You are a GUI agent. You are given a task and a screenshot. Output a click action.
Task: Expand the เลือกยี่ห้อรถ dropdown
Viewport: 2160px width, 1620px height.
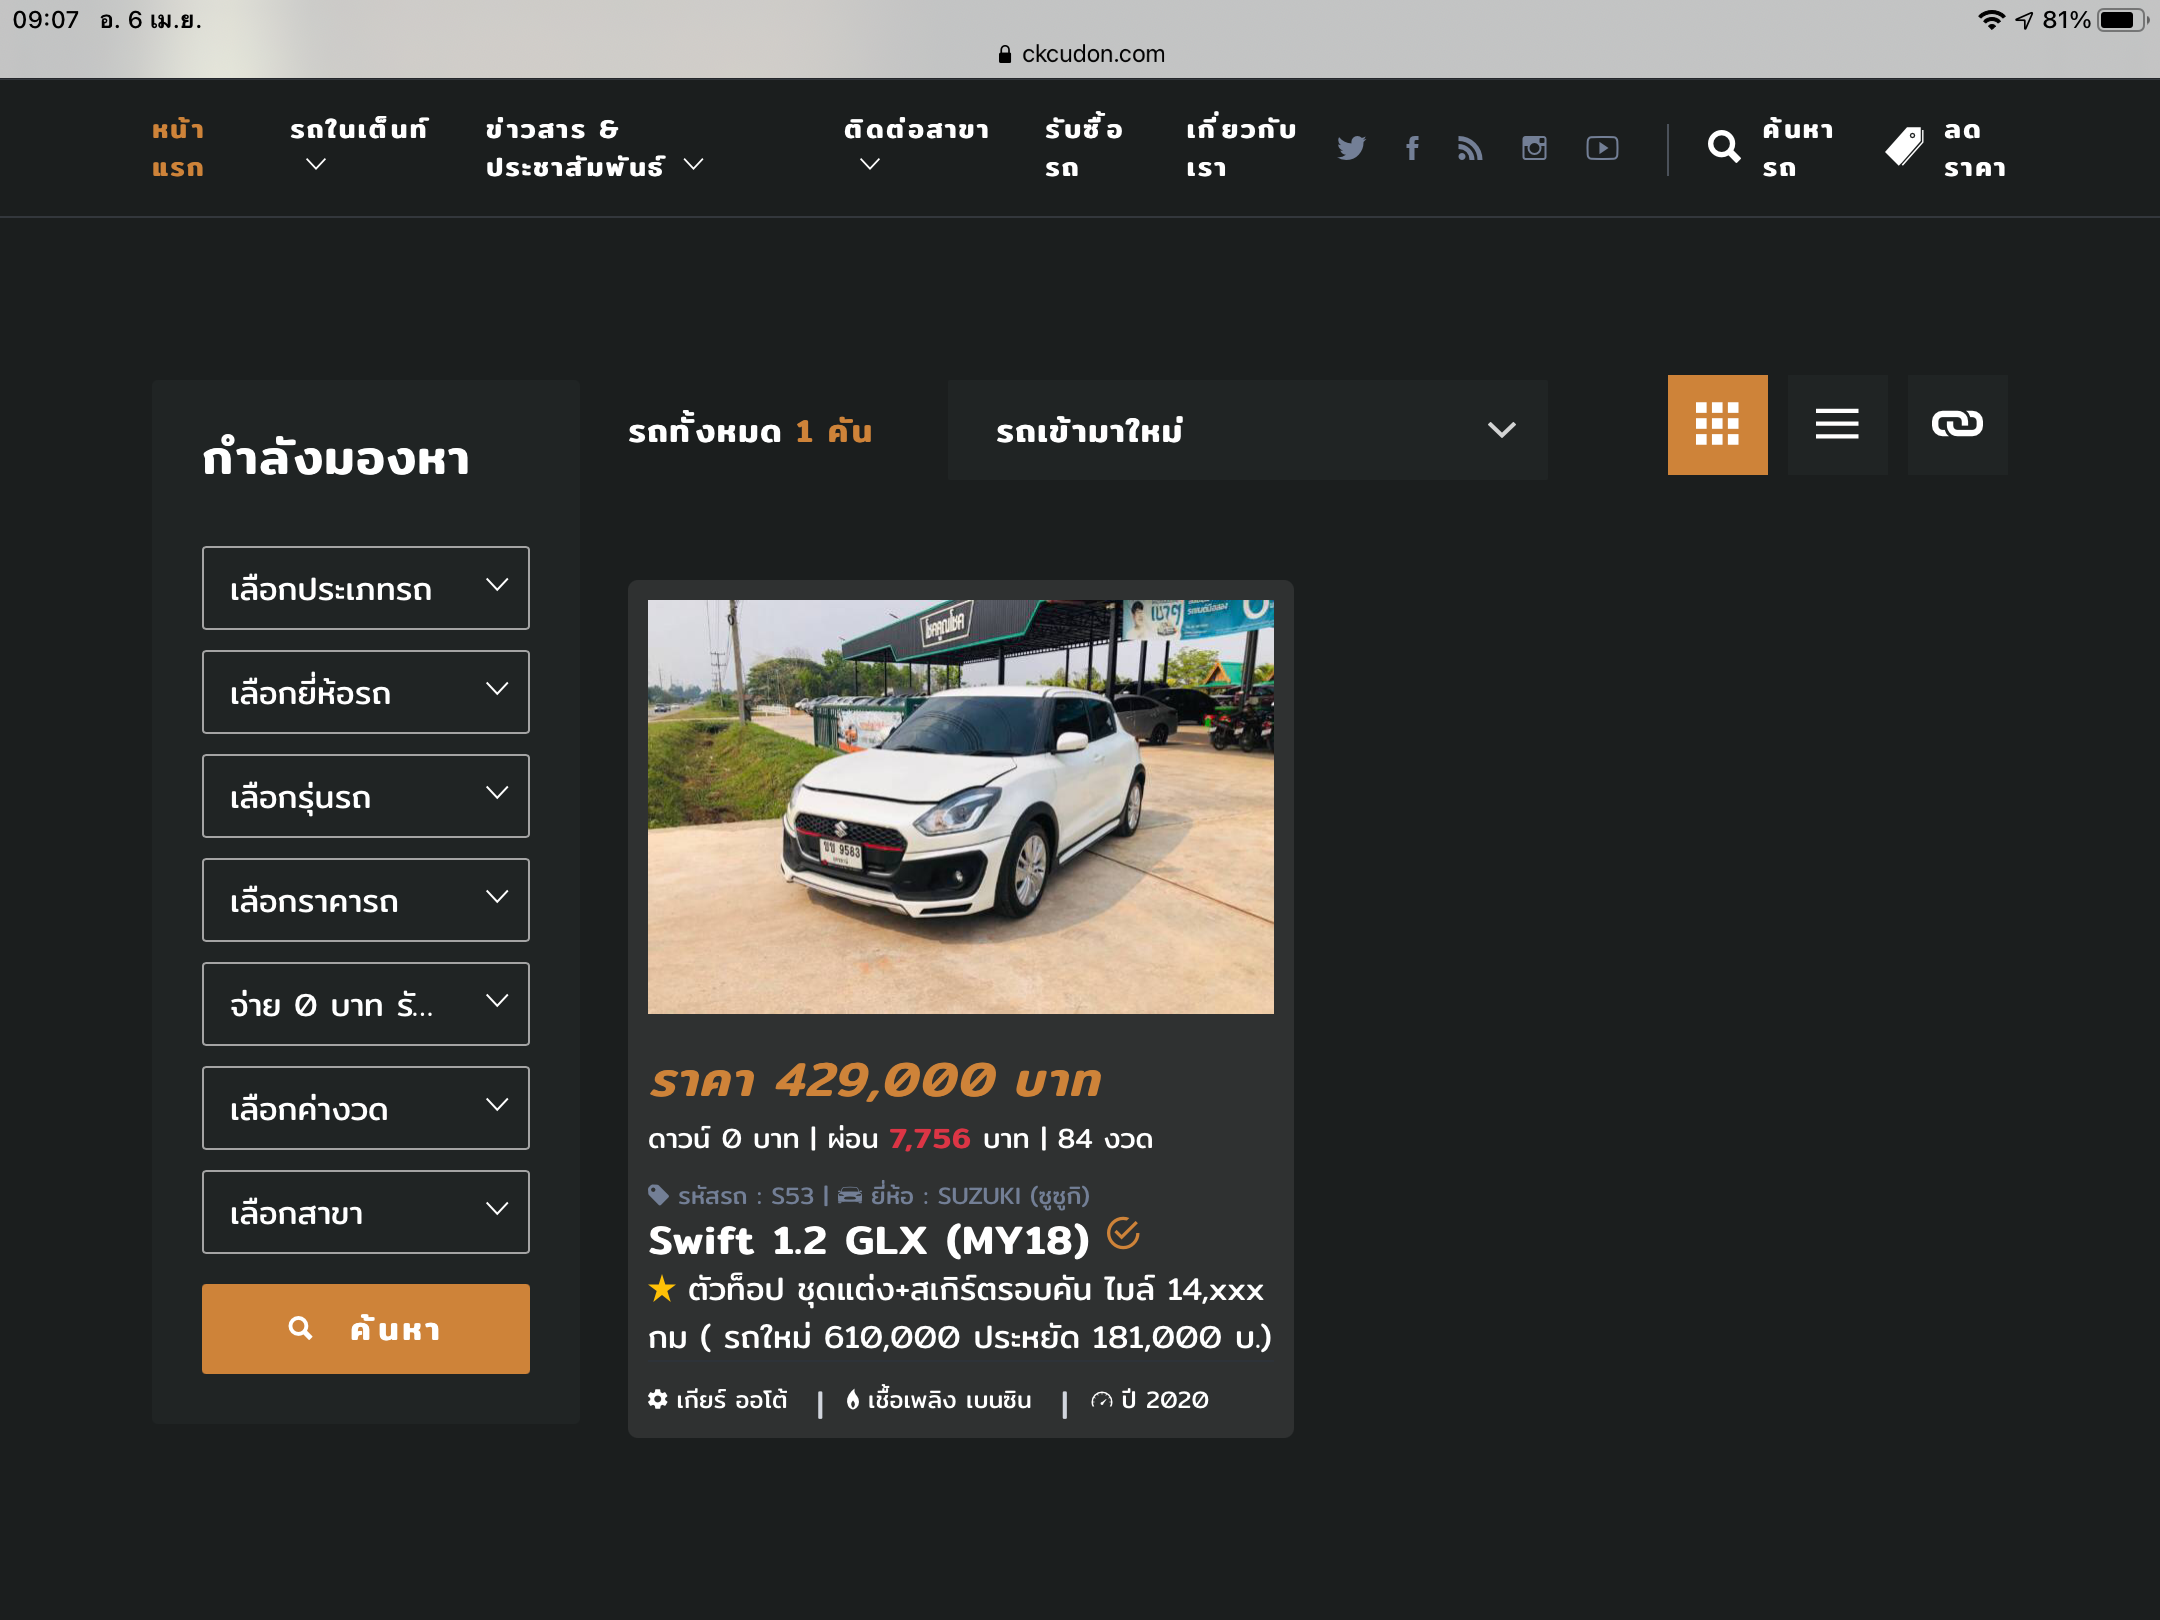(365, 692)
